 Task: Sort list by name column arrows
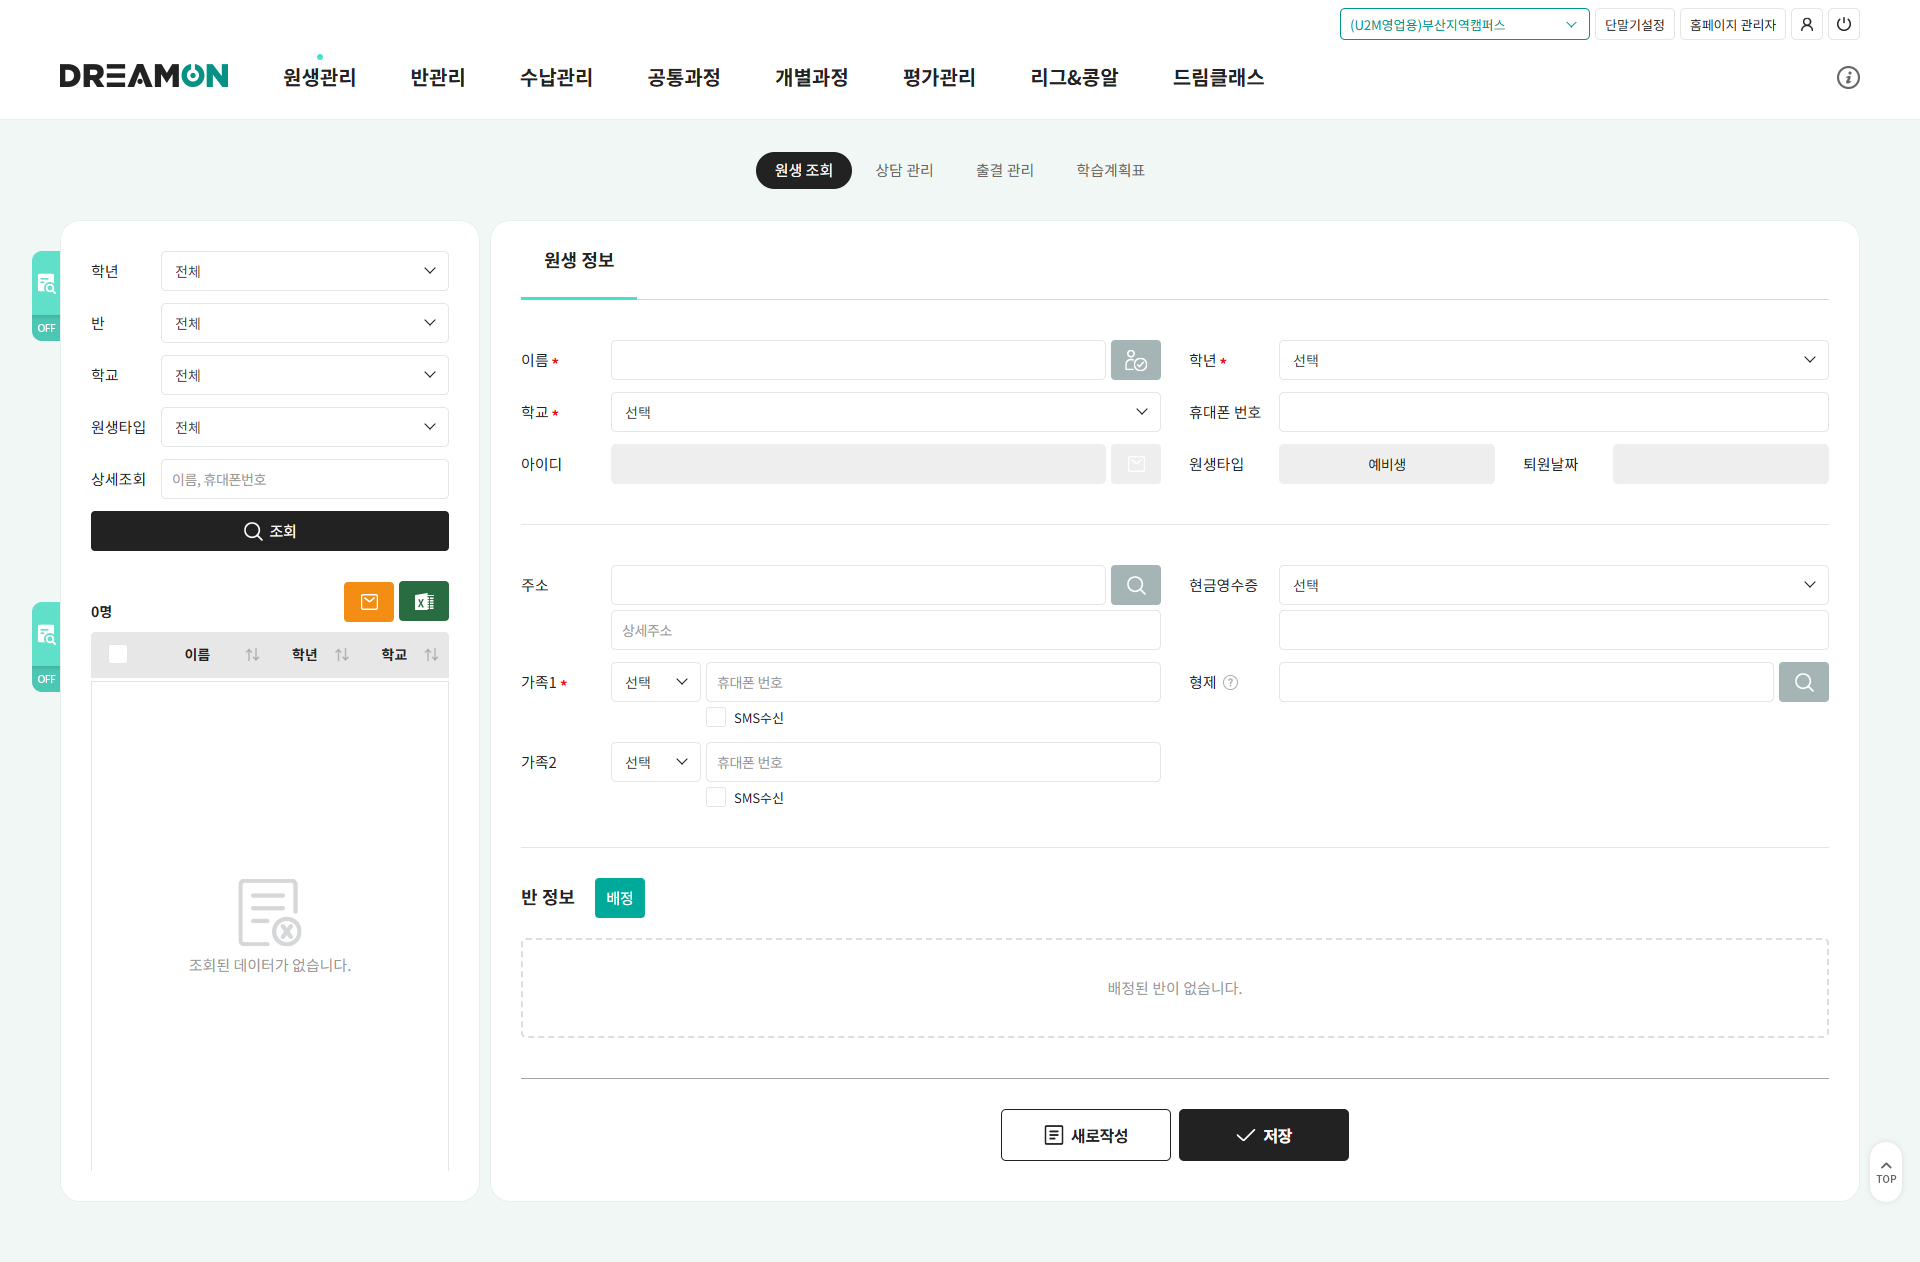tap(252, 654)
